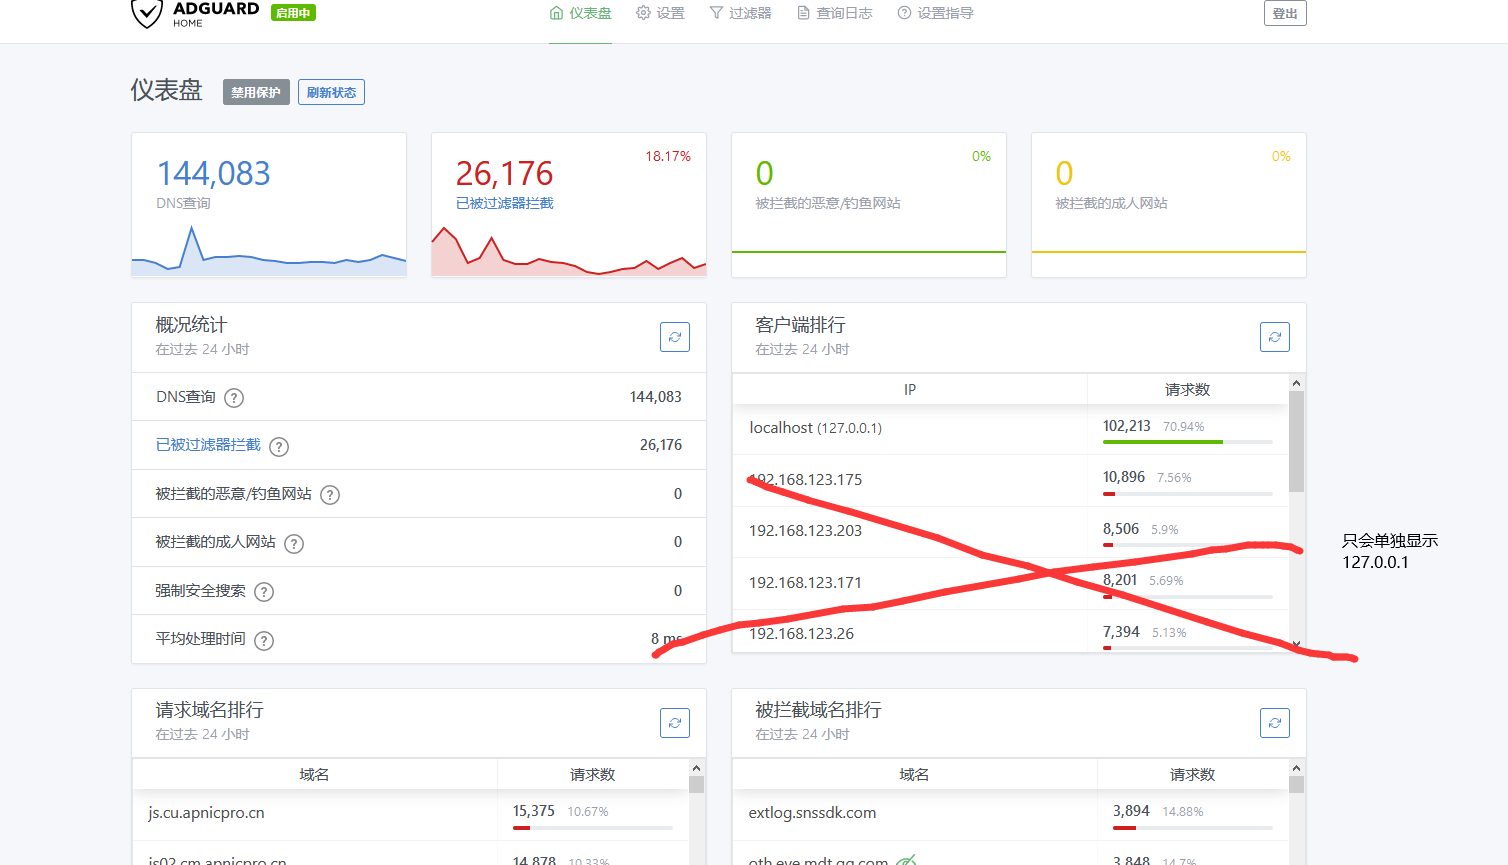
Task: Open the 过滤器 menu
Action: pyautogui.click(x=740, y=13)
